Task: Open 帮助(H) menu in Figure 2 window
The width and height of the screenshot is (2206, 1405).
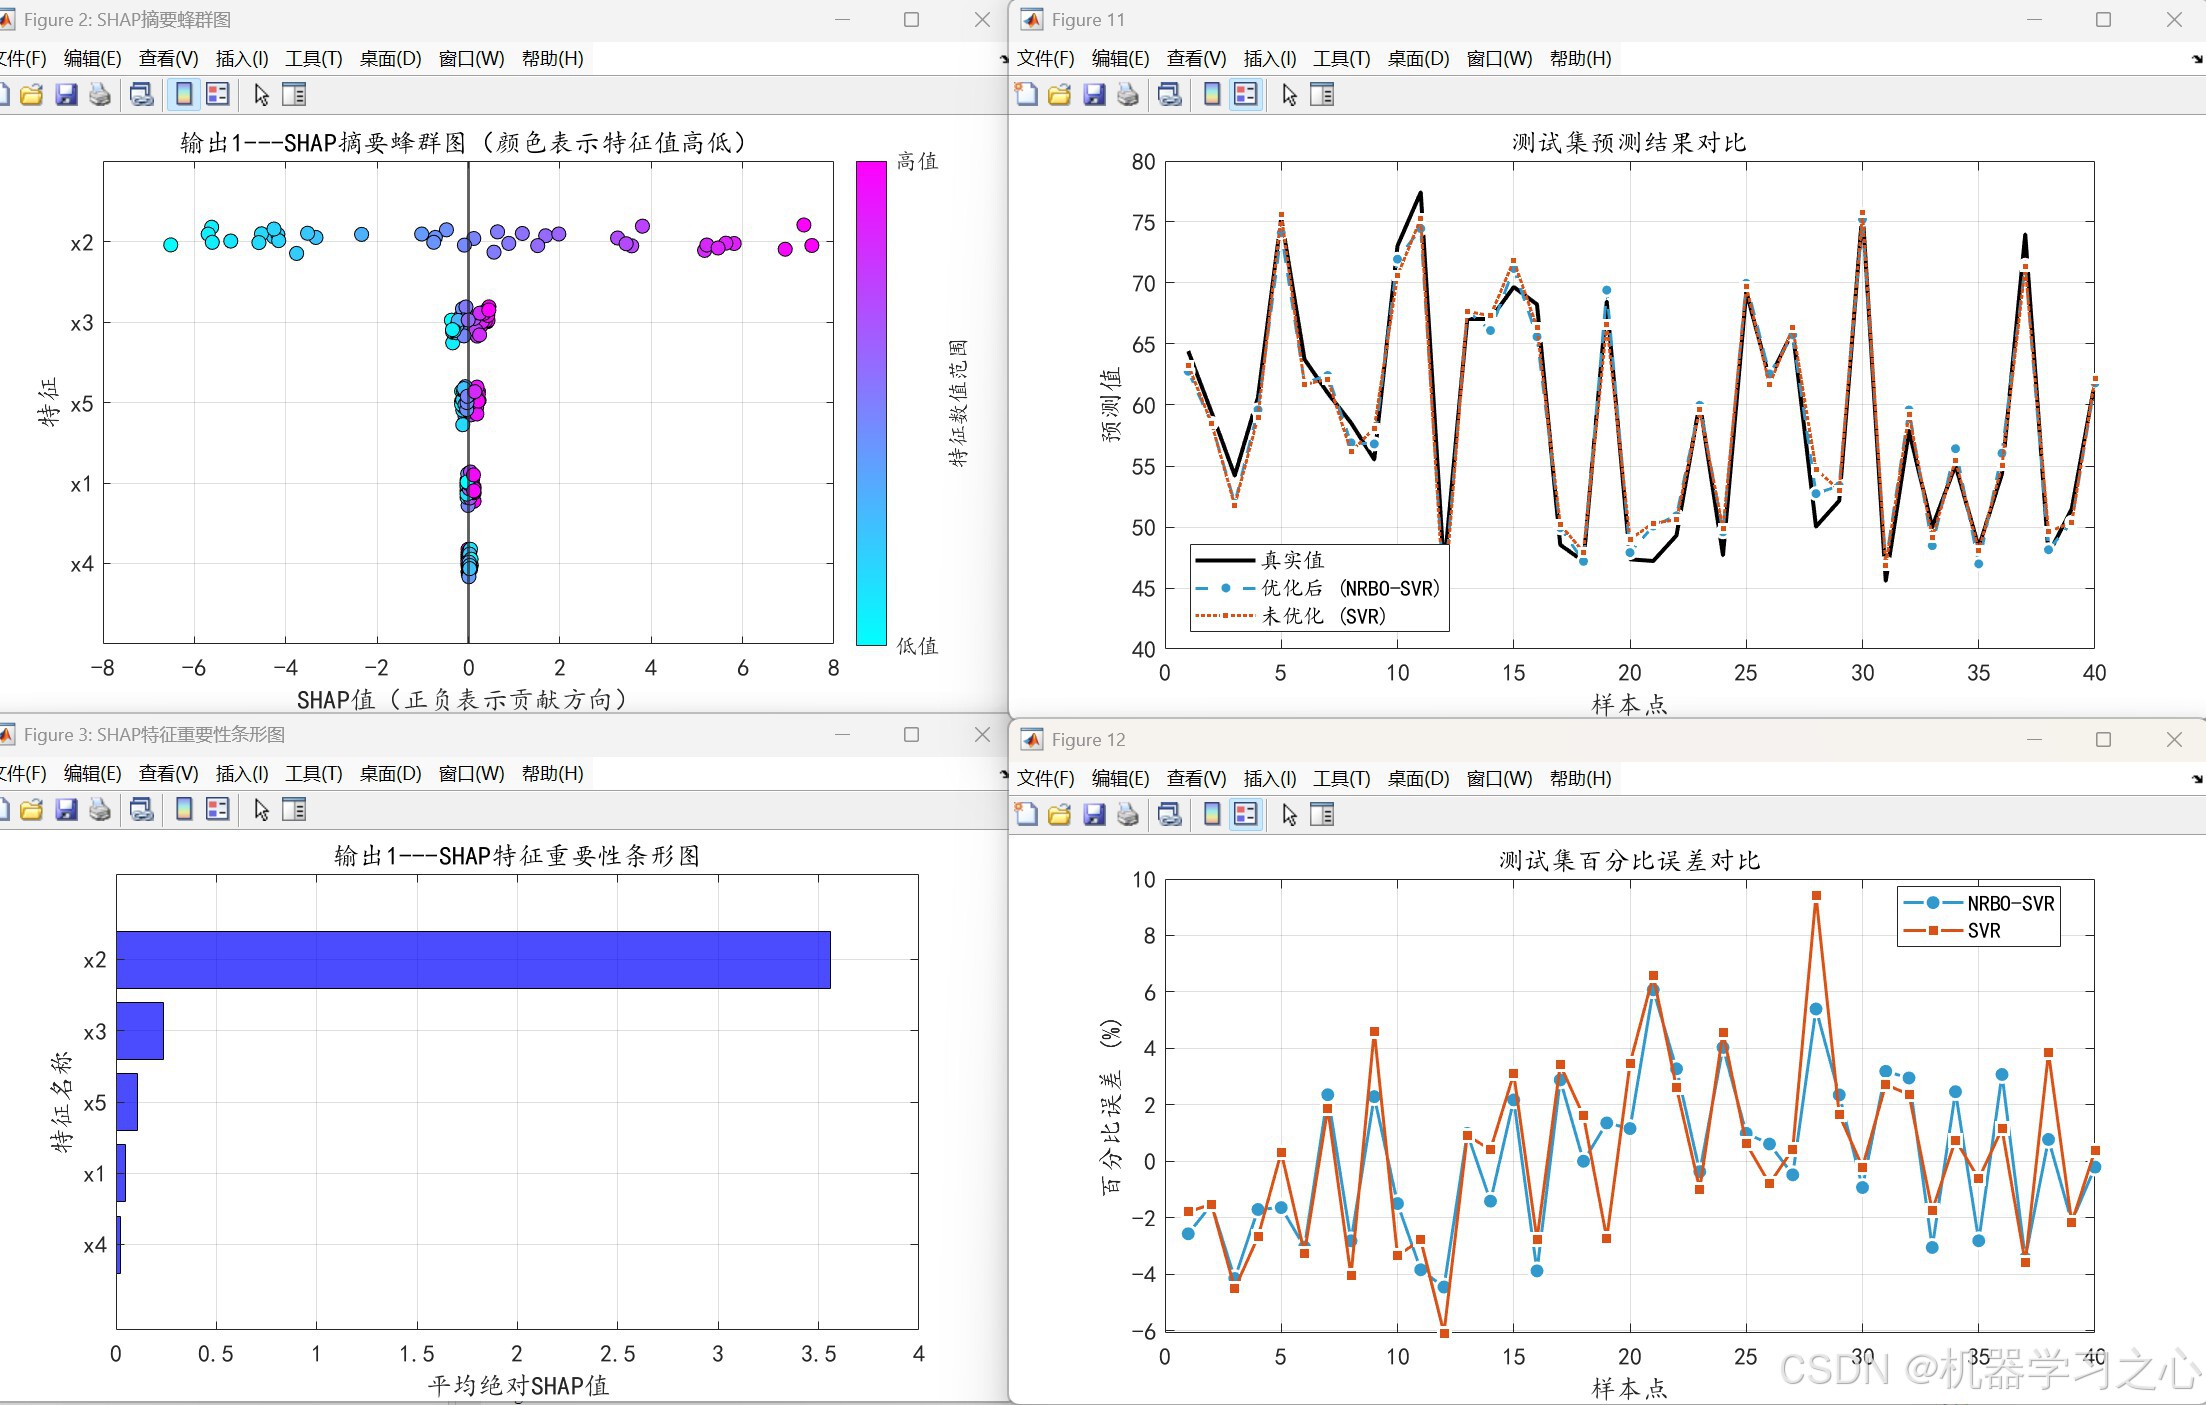Action: click(x=552, y=59)
